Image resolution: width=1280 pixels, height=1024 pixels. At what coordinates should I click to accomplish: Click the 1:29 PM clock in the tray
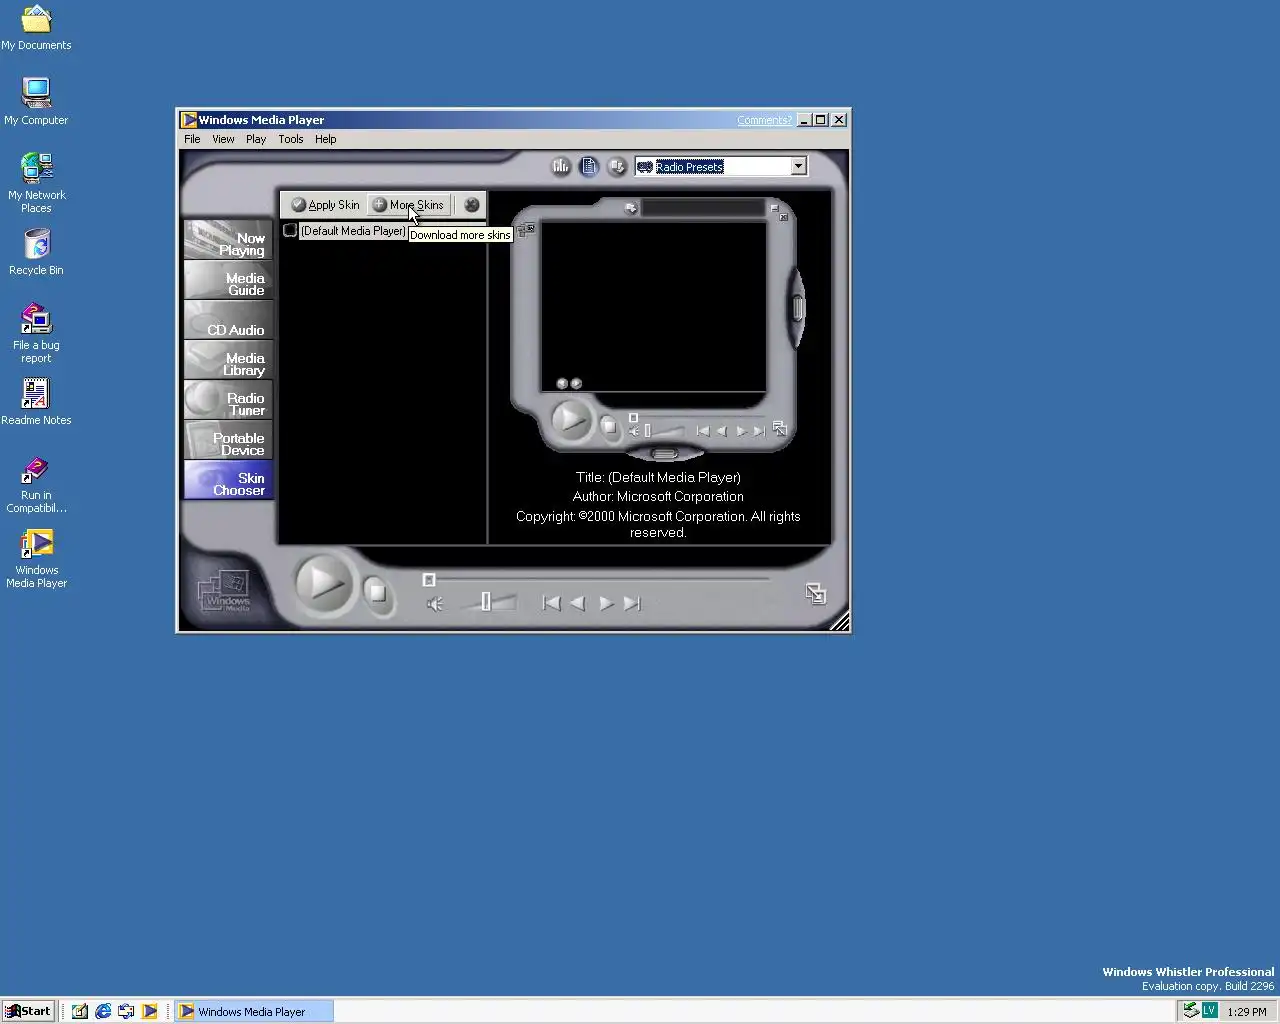[x=1246, y=1011]
